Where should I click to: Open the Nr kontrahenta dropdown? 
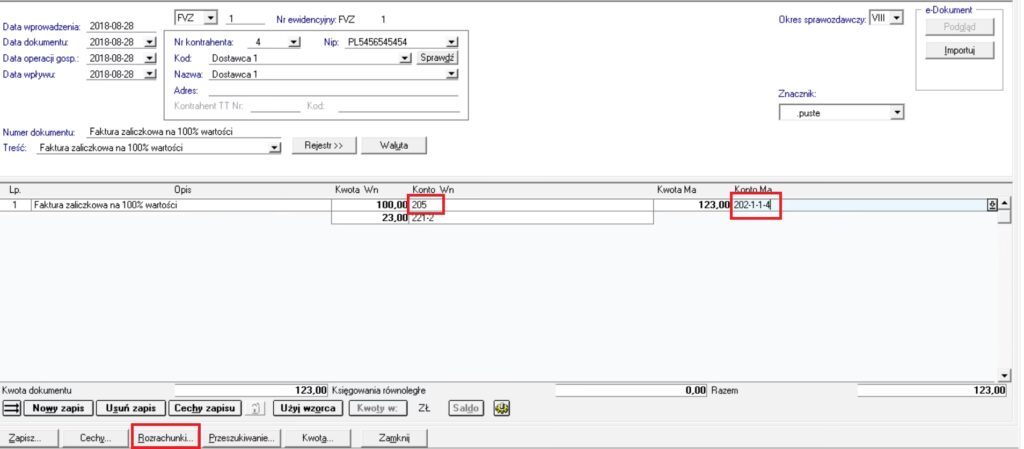[293, 42]
